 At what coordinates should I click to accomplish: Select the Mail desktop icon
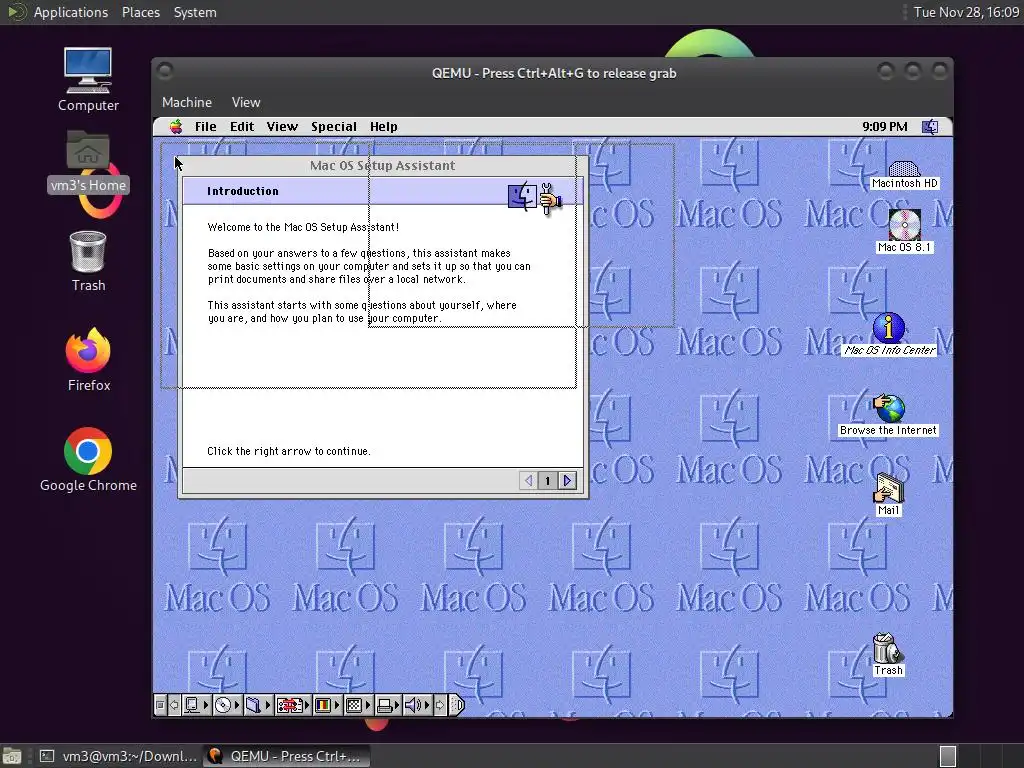[x=888, y=494]
